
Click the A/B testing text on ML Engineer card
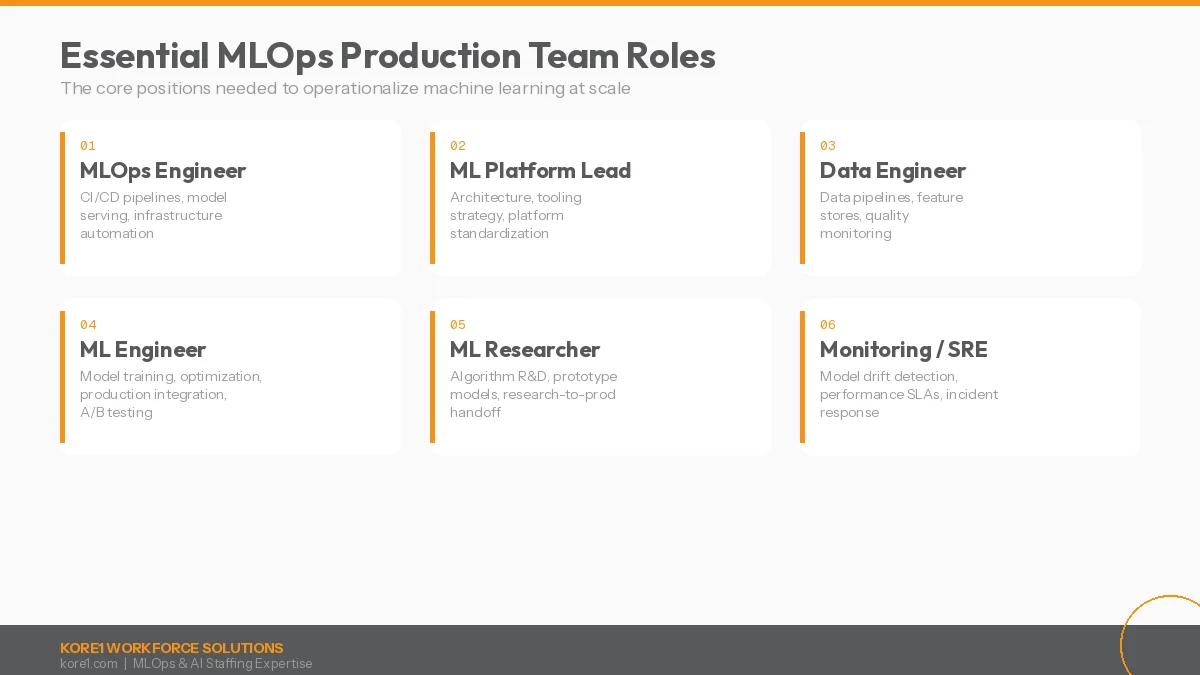click(116, 412)
